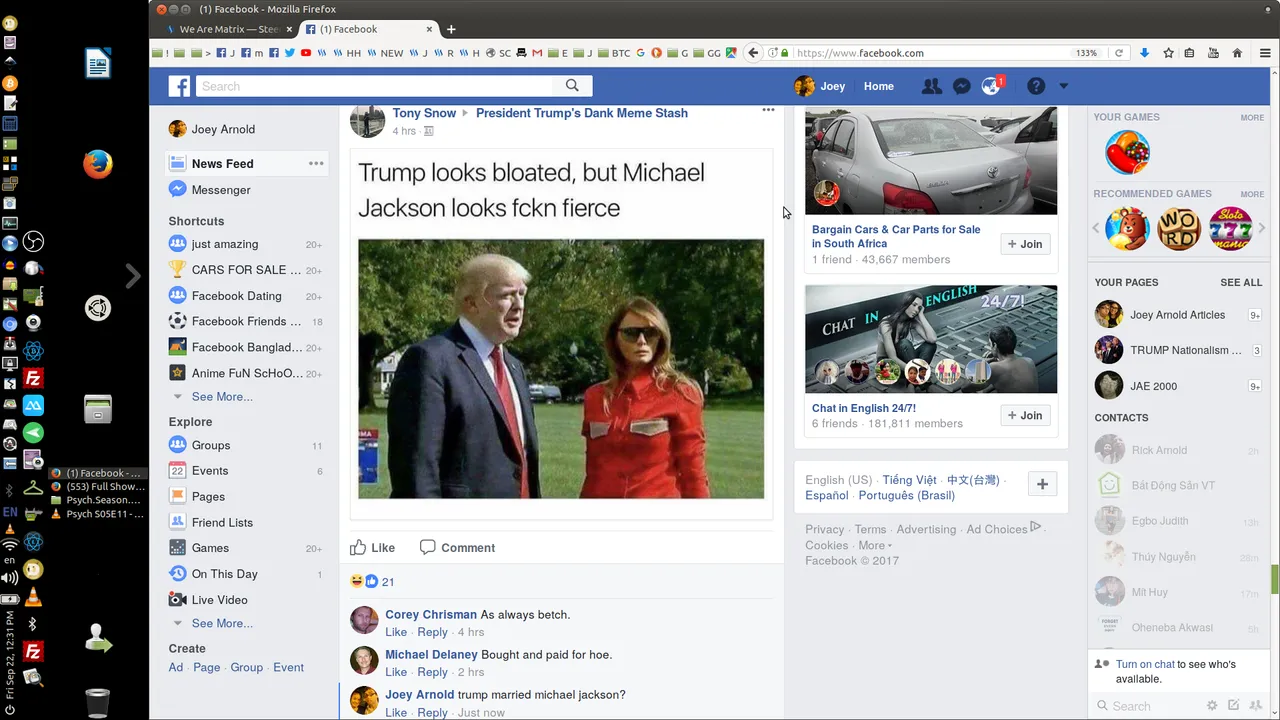The height and width of the screenshot is (720, 1280).
Task: Add a language with plus button
Action: point(1042,484)
